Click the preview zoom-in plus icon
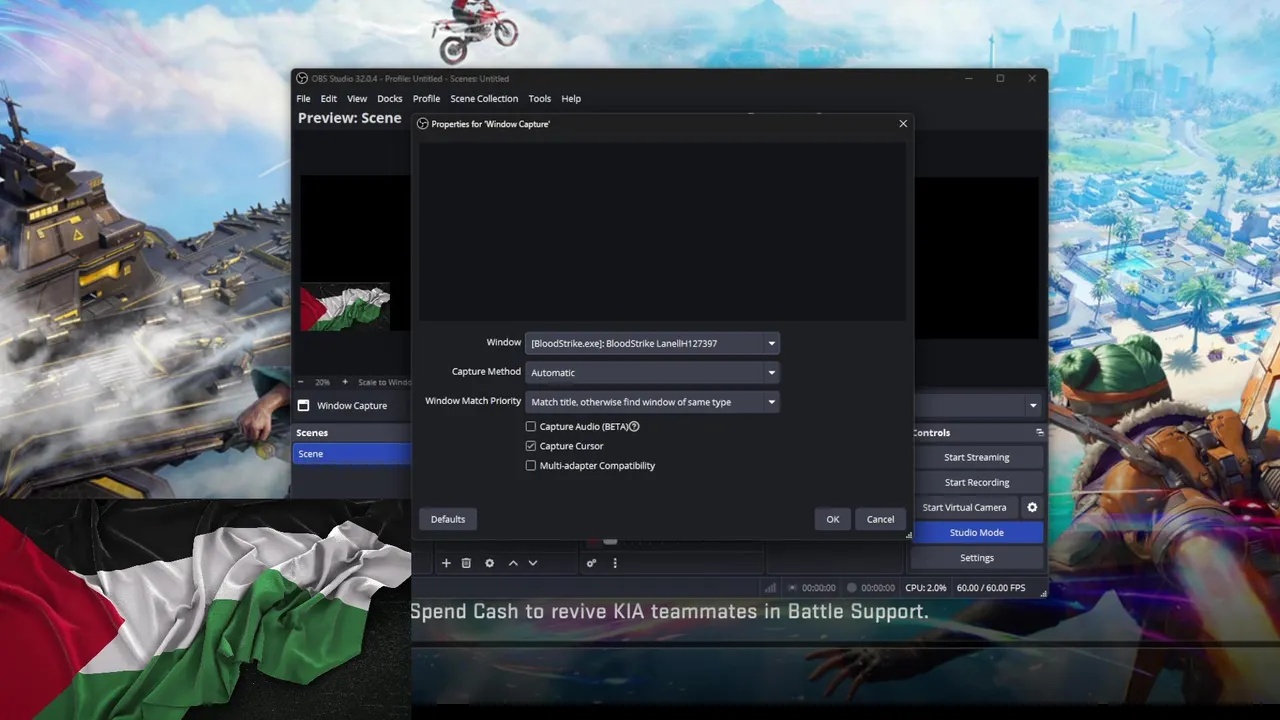This screenshot has width=1280, height=720. (345, 382)
